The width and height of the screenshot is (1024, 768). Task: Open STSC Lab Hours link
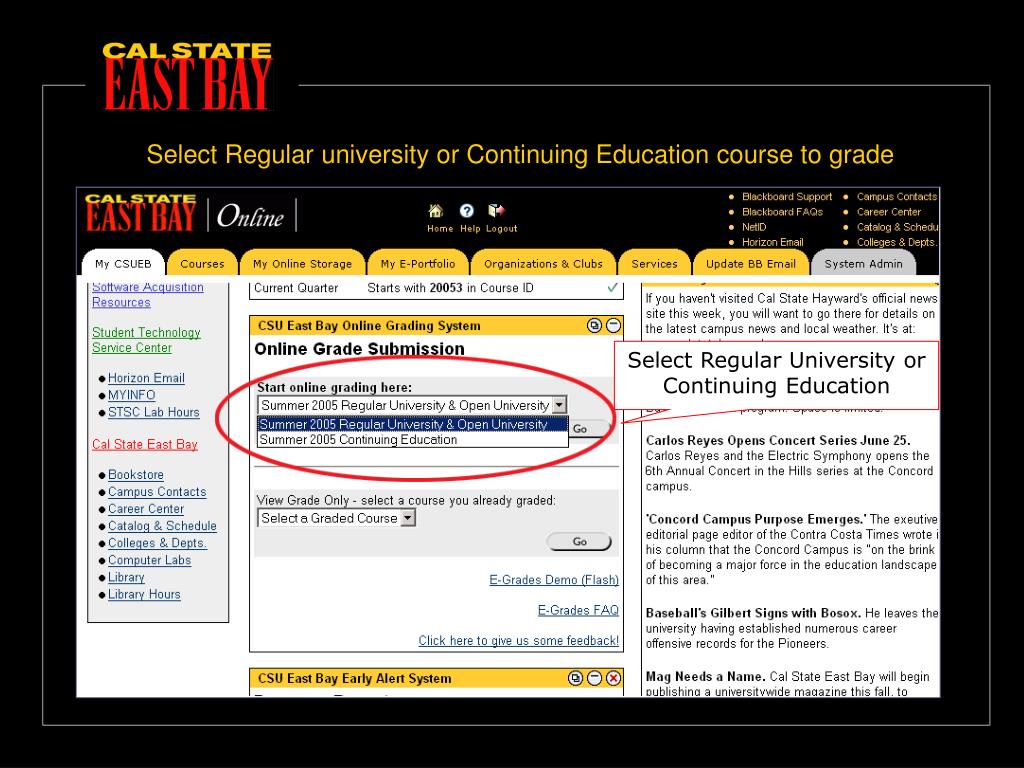pos(153,412)
